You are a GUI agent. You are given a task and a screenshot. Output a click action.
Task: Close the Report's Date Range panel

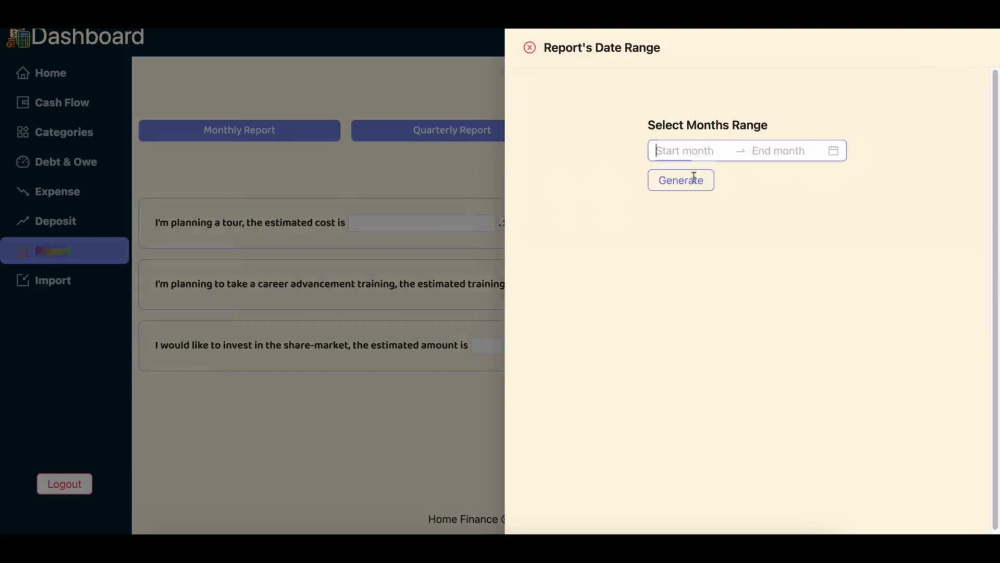point(529,48)
